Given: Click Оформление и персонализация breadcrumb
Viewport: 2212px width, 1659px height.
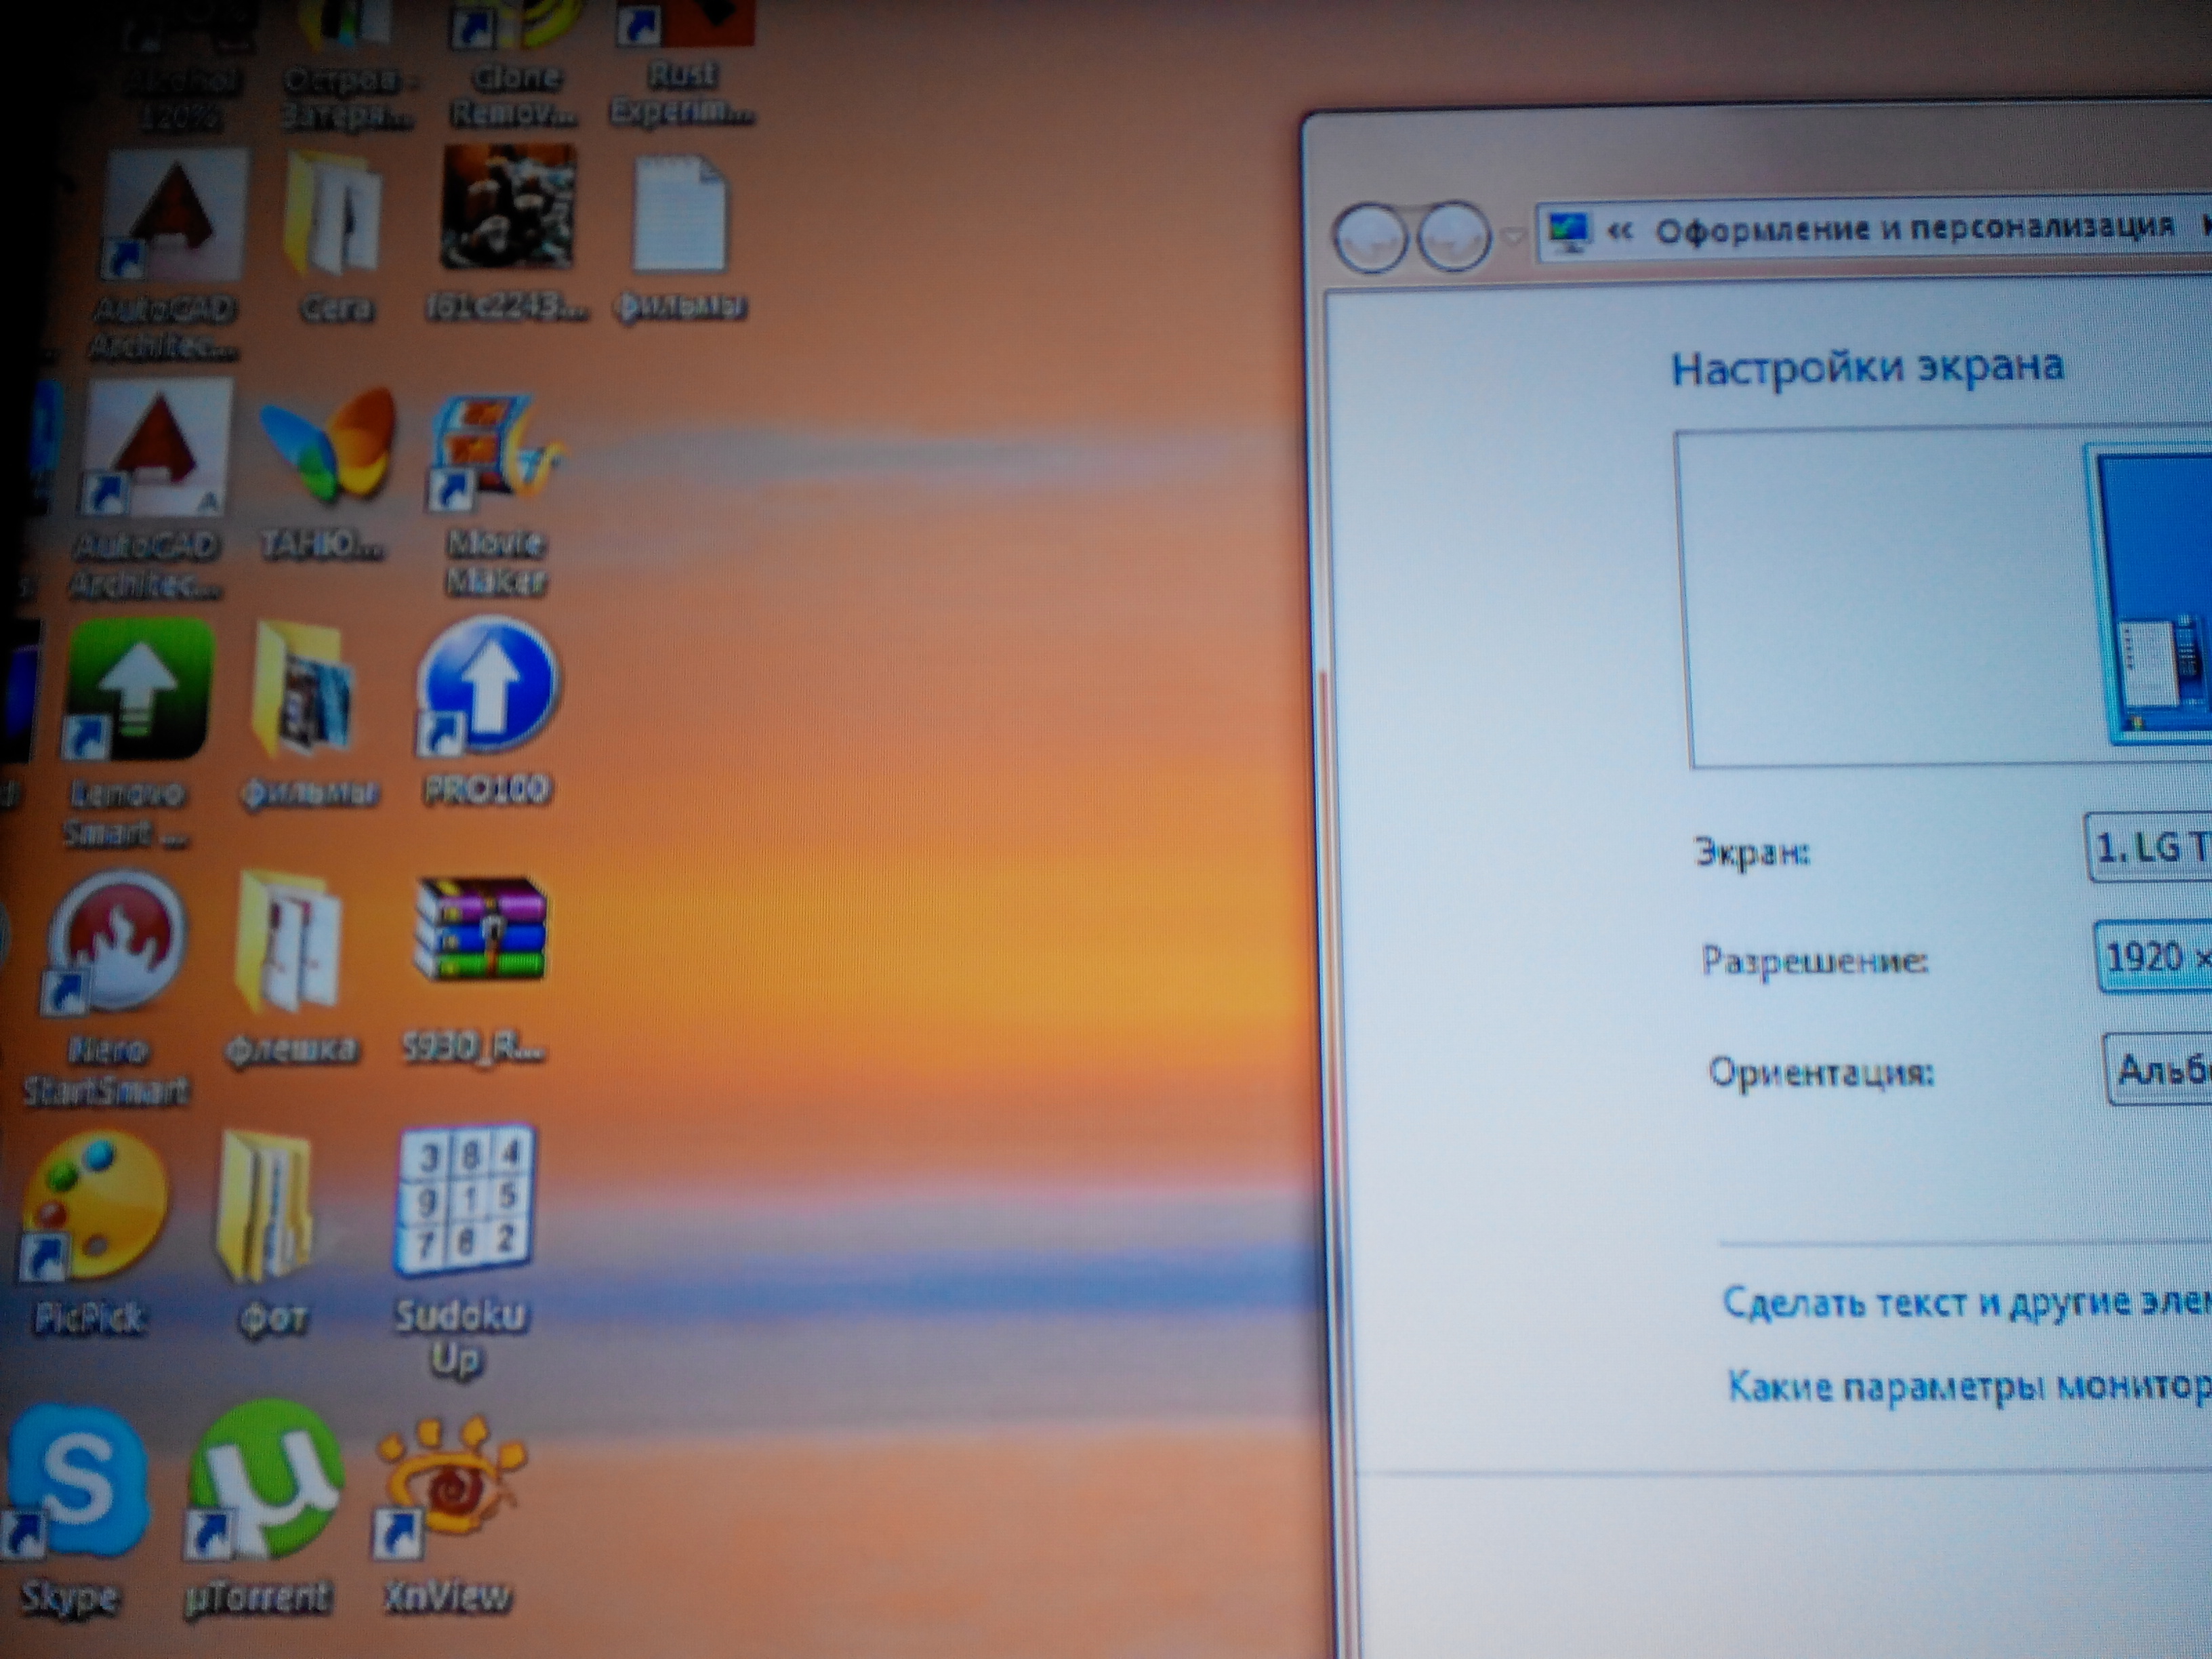Looking at the screenshot, I should (1914, 230).
